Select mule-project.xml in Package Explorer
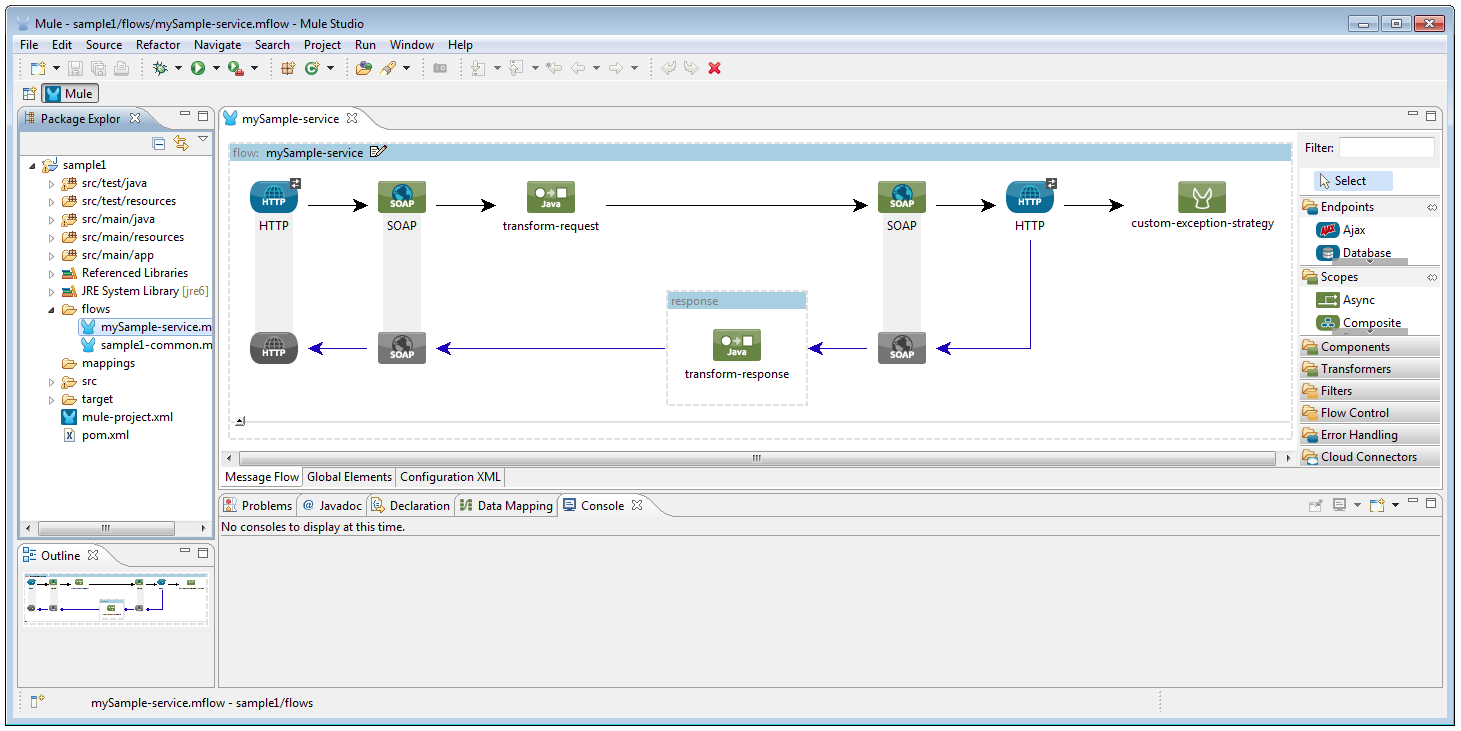 pos(117,417)
